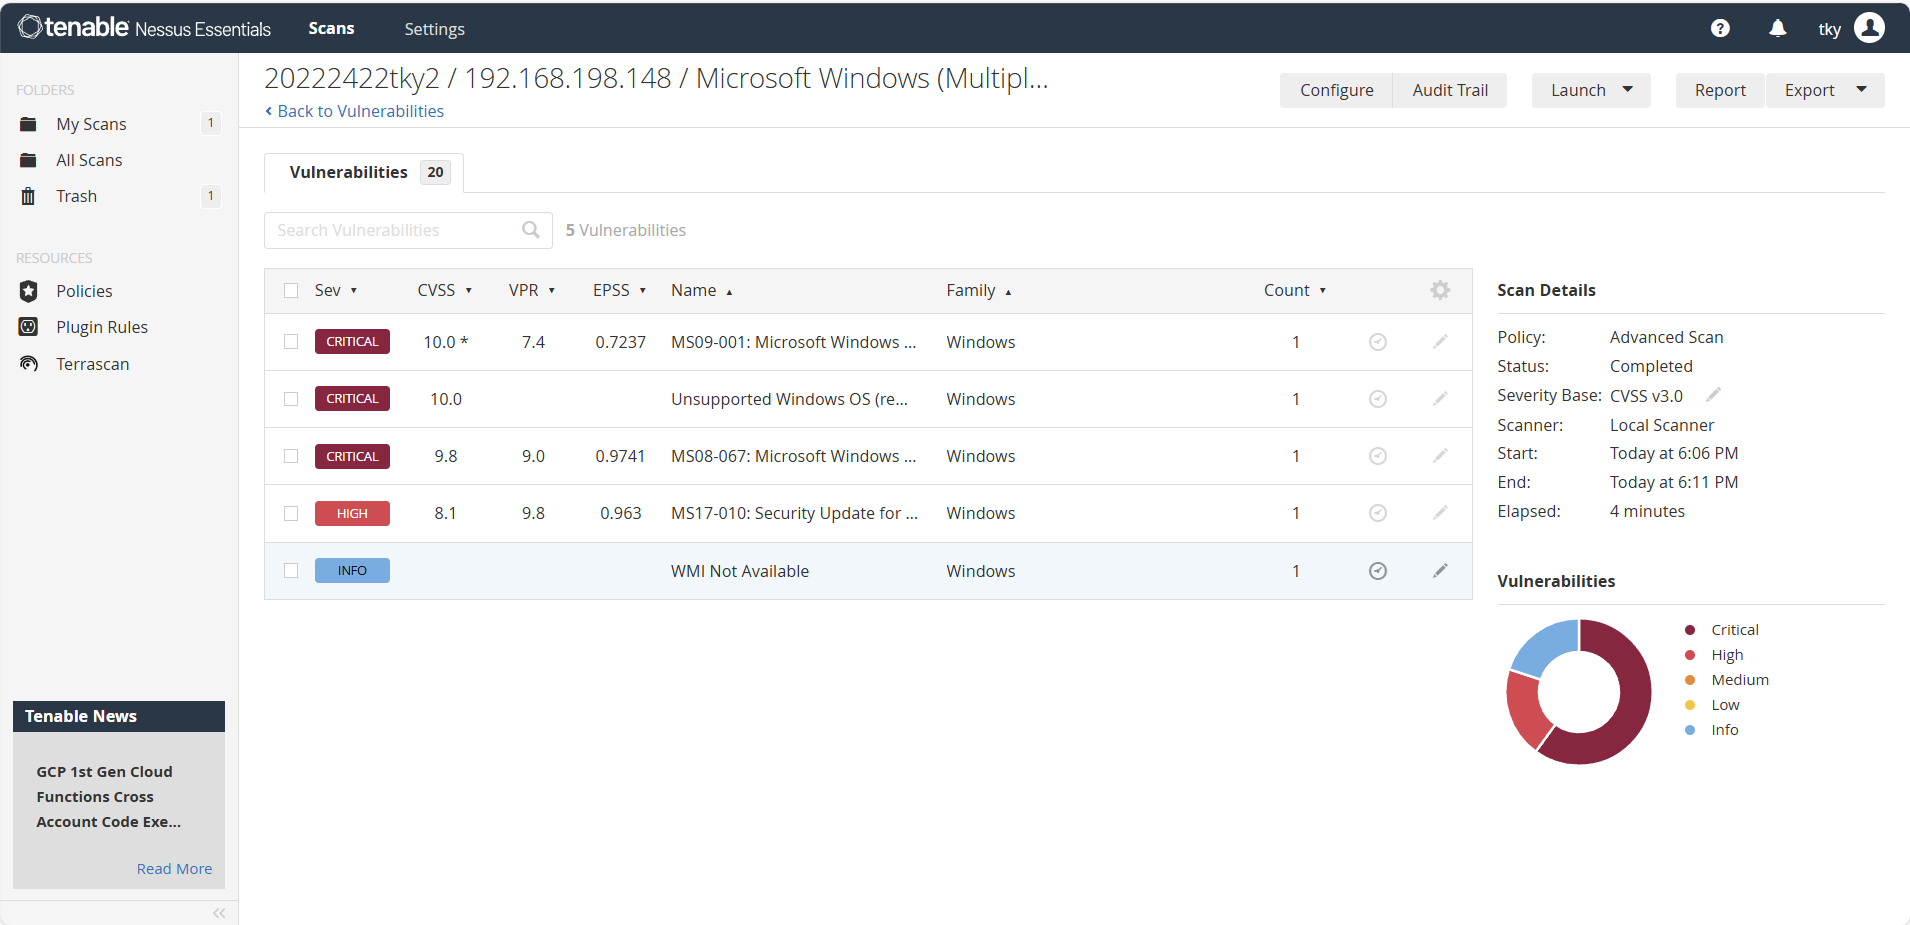Click the INFO severity badge
The width and height of the screenshot is (1910, 925).
[352, 571]
